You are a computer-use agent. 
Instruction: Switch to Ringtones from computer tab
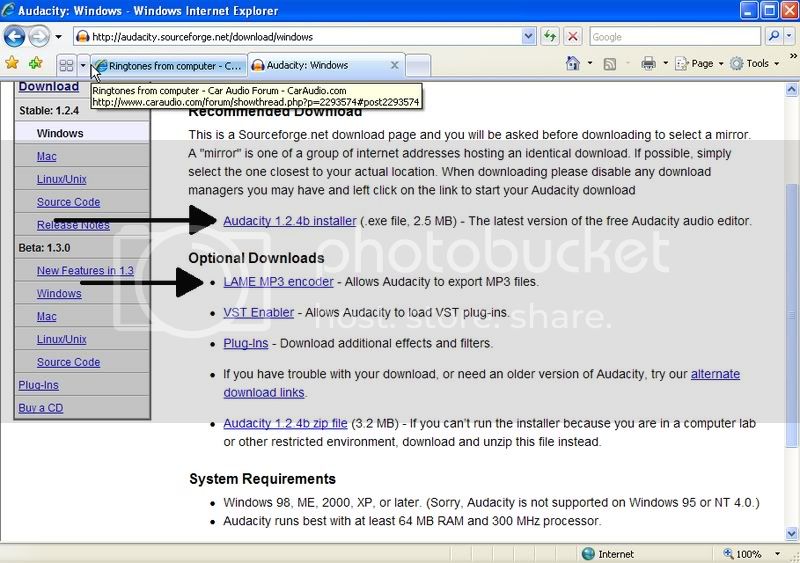click(x=168, y=66)
